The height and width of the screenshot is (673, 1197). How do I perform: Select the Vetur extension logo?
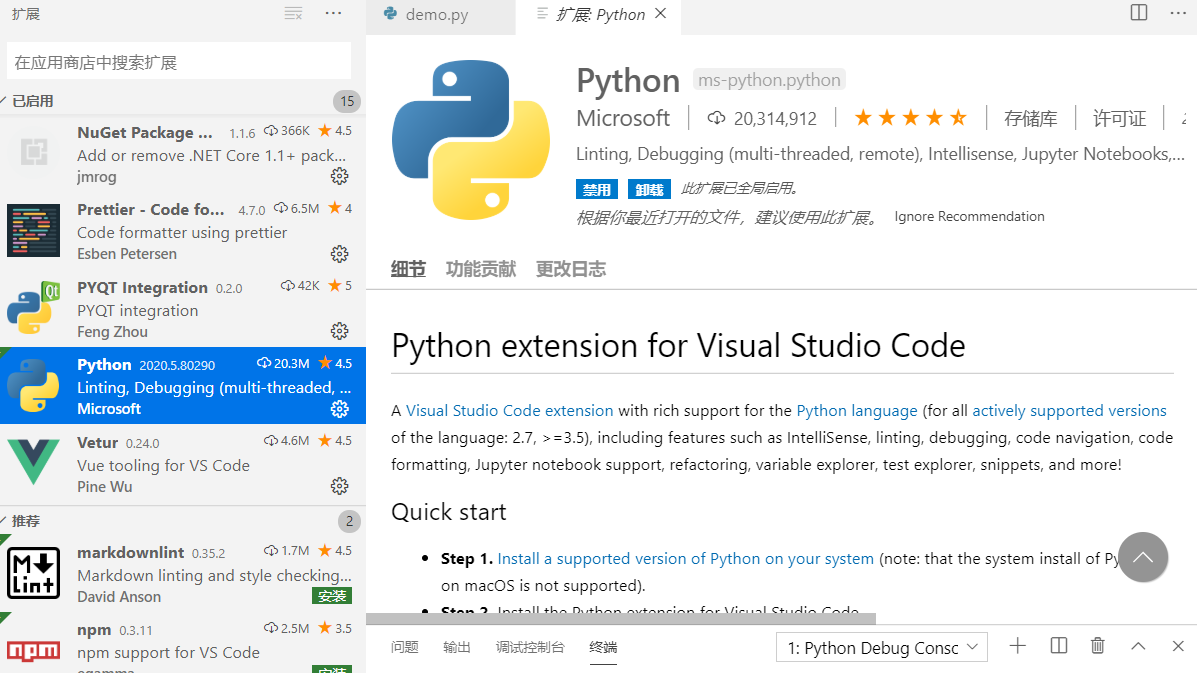pyautogui.click(x=34, y=462)
